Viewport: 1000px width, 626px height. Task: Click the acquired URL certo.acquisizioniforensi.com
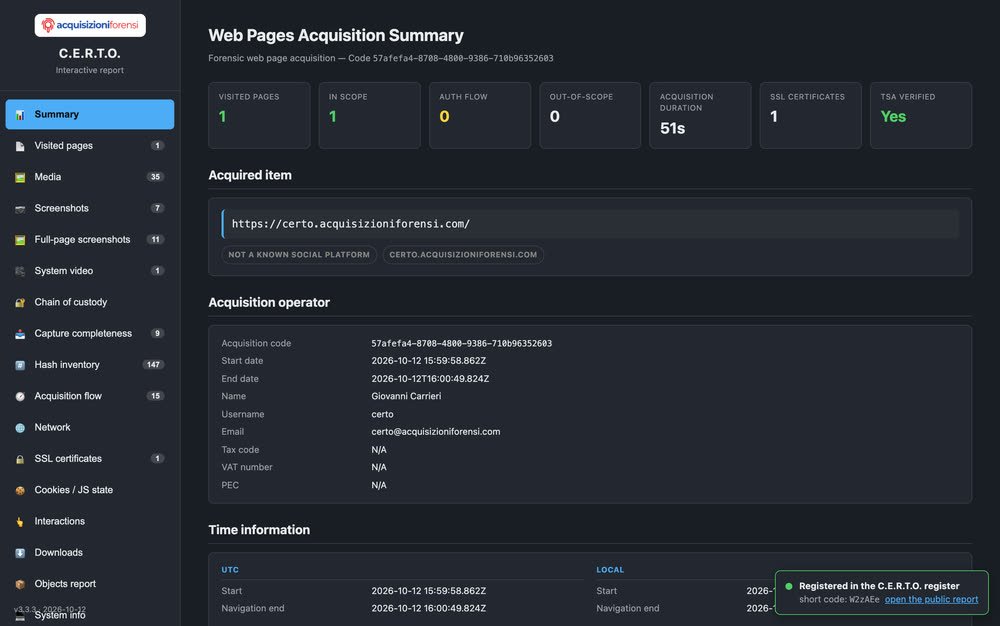(x=351, y=224)
